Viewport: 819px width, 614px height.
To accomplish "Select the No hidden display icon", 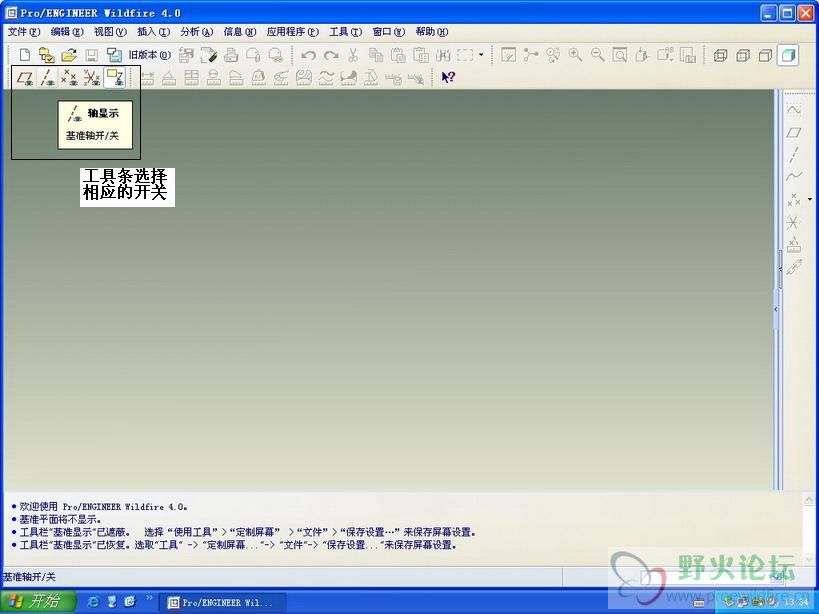I will pyautogui.click(x=765, y=54).
